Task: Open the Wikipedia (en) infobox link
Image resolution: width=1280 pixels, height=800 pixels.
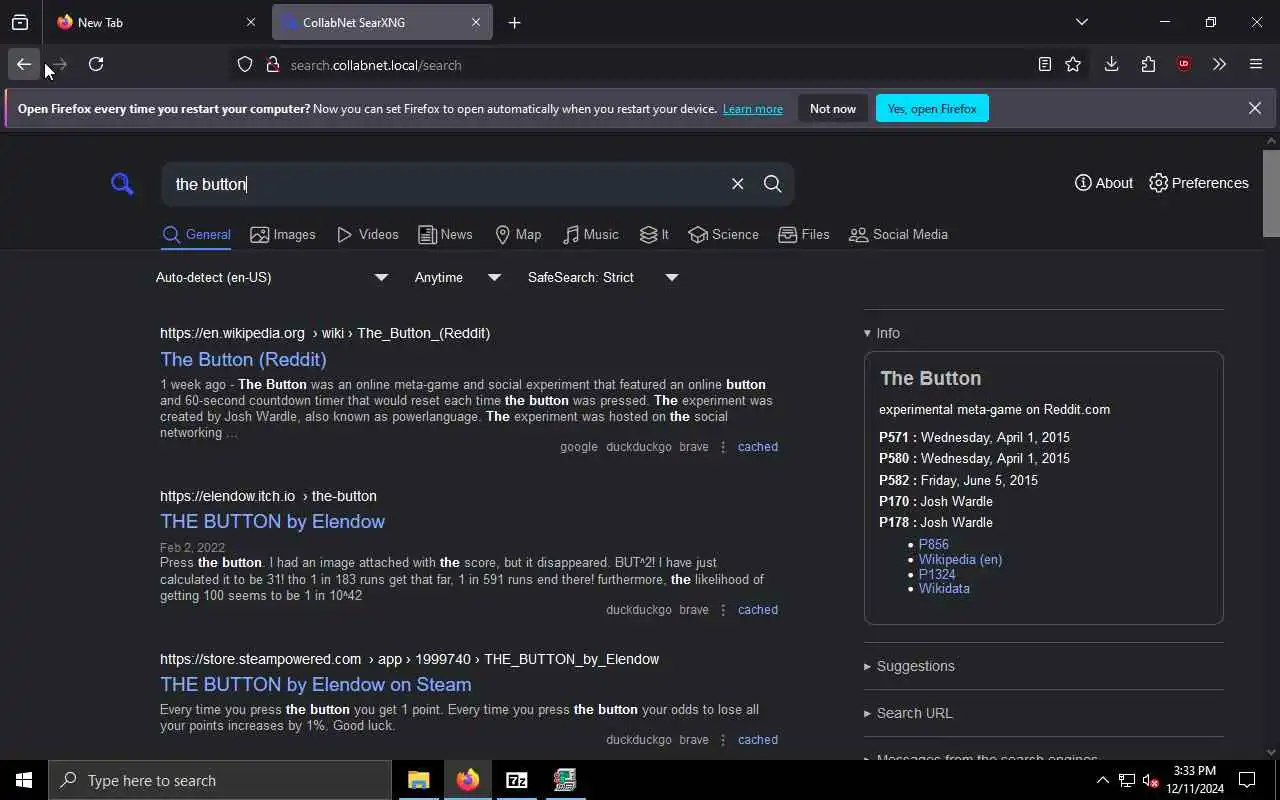Action: click(960, 560)
